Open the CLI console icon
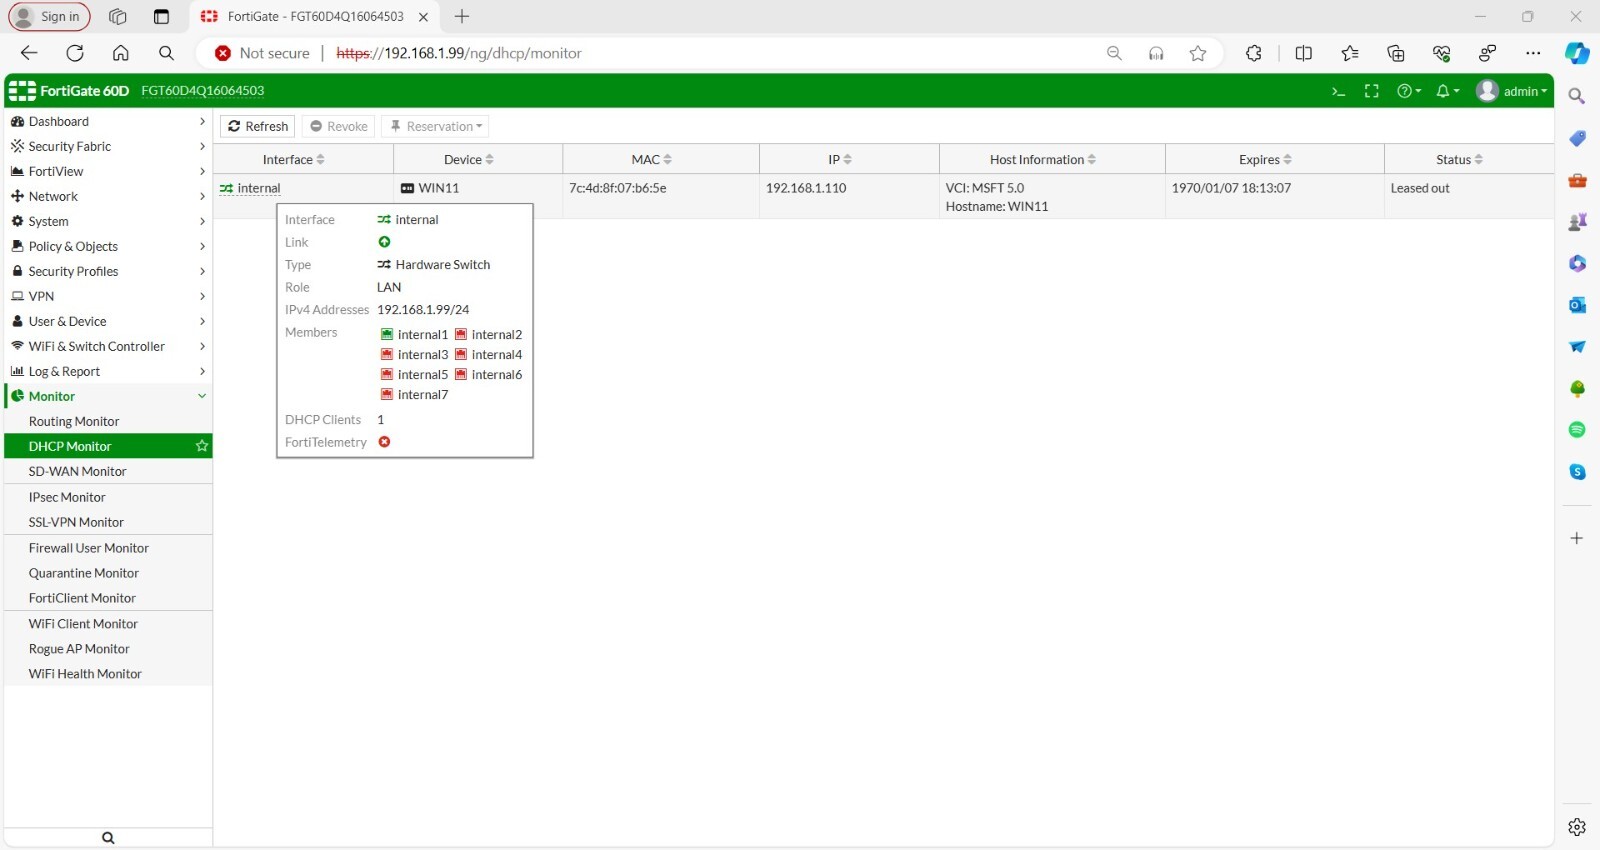 pyautogui.click(x=1338, y=91)
